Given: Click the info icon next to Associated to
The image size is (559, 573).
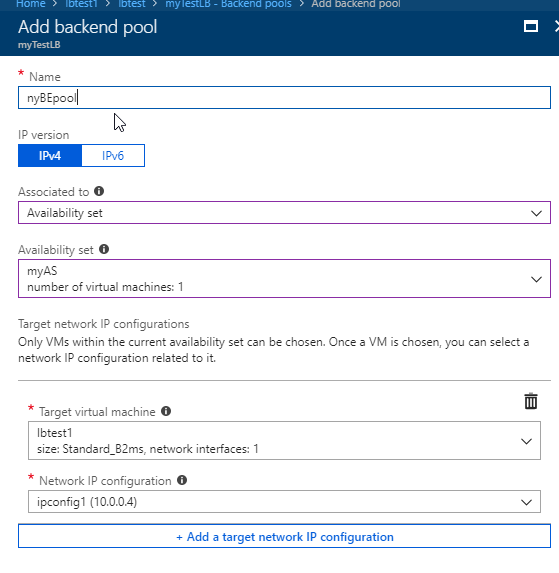Looking at the screenshot, I should pyautogui.click(x=99, y=191).
